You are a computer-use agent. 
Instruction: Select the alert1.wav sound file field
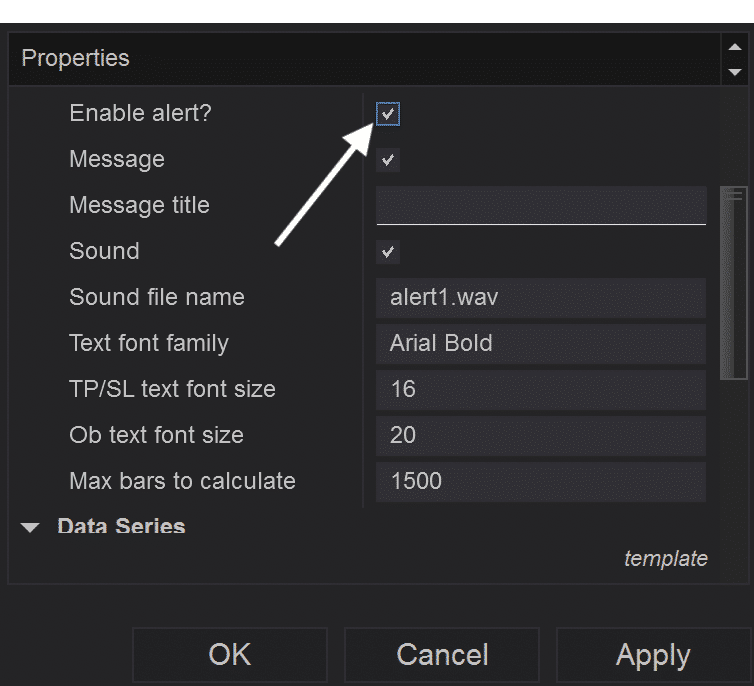(x=541, y=298)
